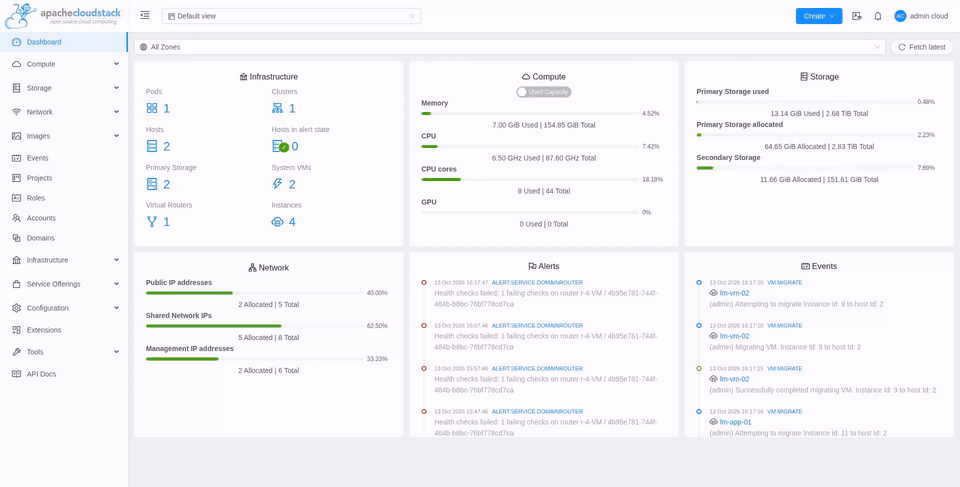The width and height of the screenshot is (960, 487).
Task: Open the Events panel heading link
Action: pos(819,266)
